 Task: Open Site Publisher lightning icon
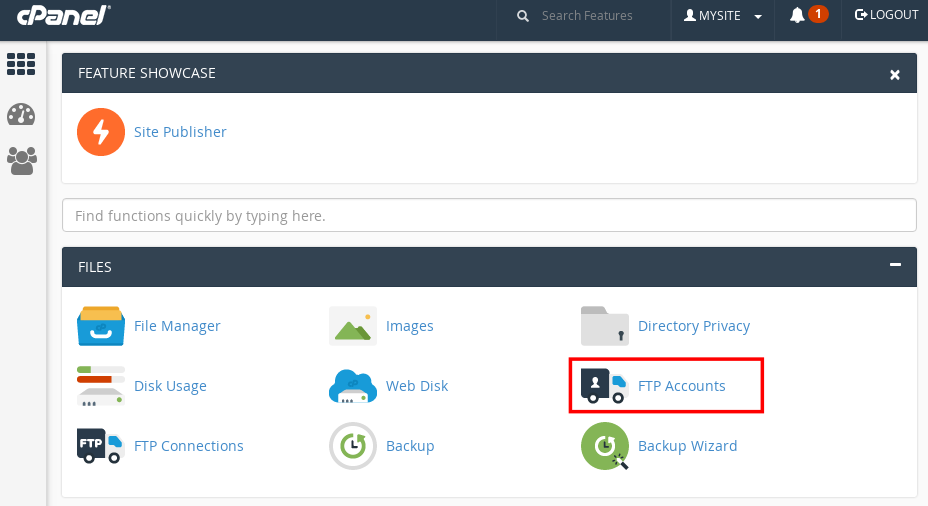point(100,132)
